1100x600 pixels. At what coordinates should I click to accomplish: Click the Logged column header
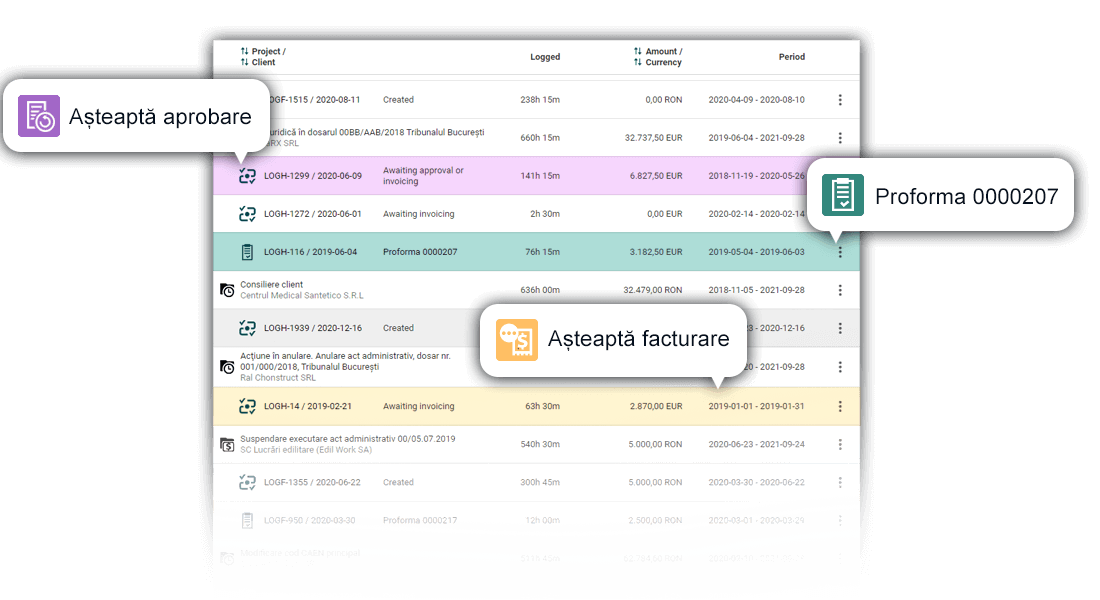pos(545,57)
